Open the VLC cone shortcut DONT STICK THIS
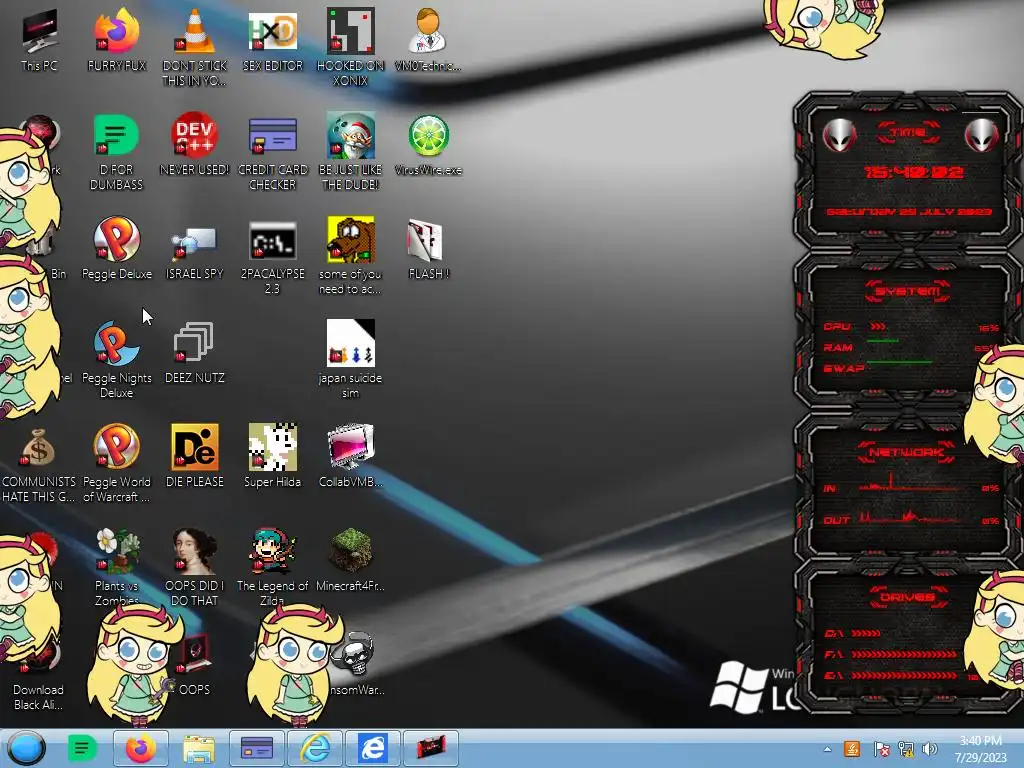 point(194,47)
